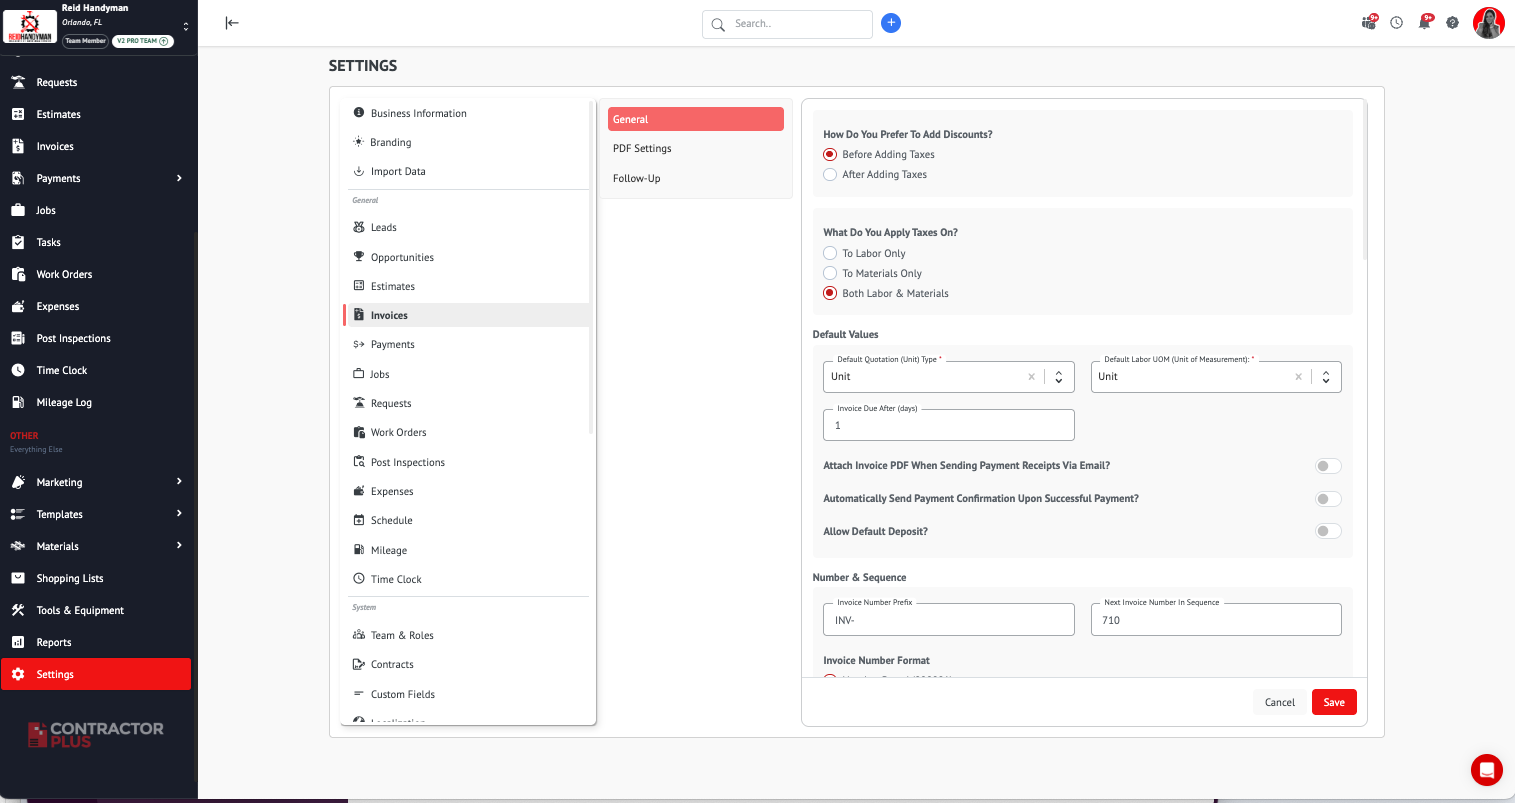Click the Time Clock sidebar icon
This screenshot has height=803, width=1515.
(x=18, y=370)
